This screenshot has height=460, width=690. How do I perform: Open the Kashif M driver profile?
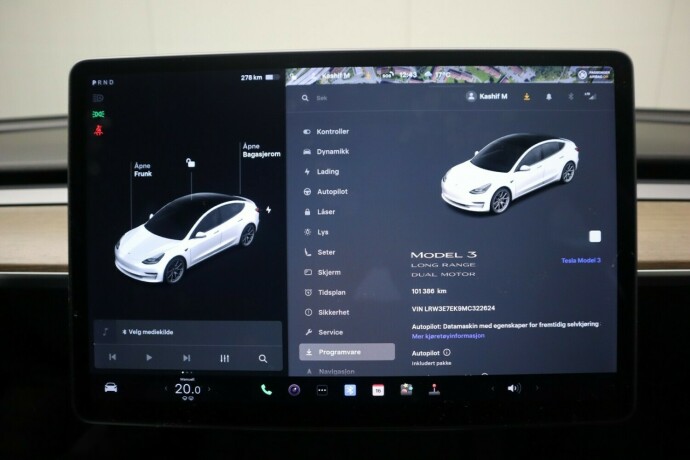487,96
